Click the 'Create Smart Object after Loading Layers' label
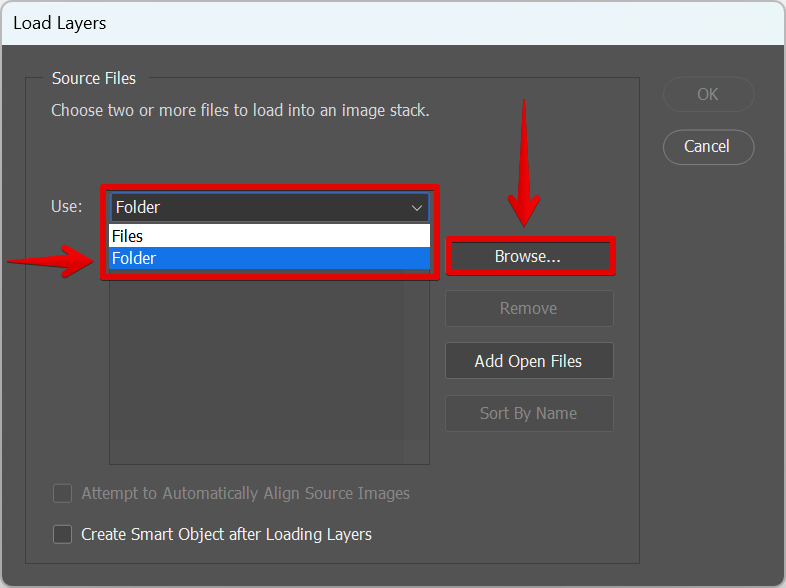 pyautogui.click(x=226, y=534)
